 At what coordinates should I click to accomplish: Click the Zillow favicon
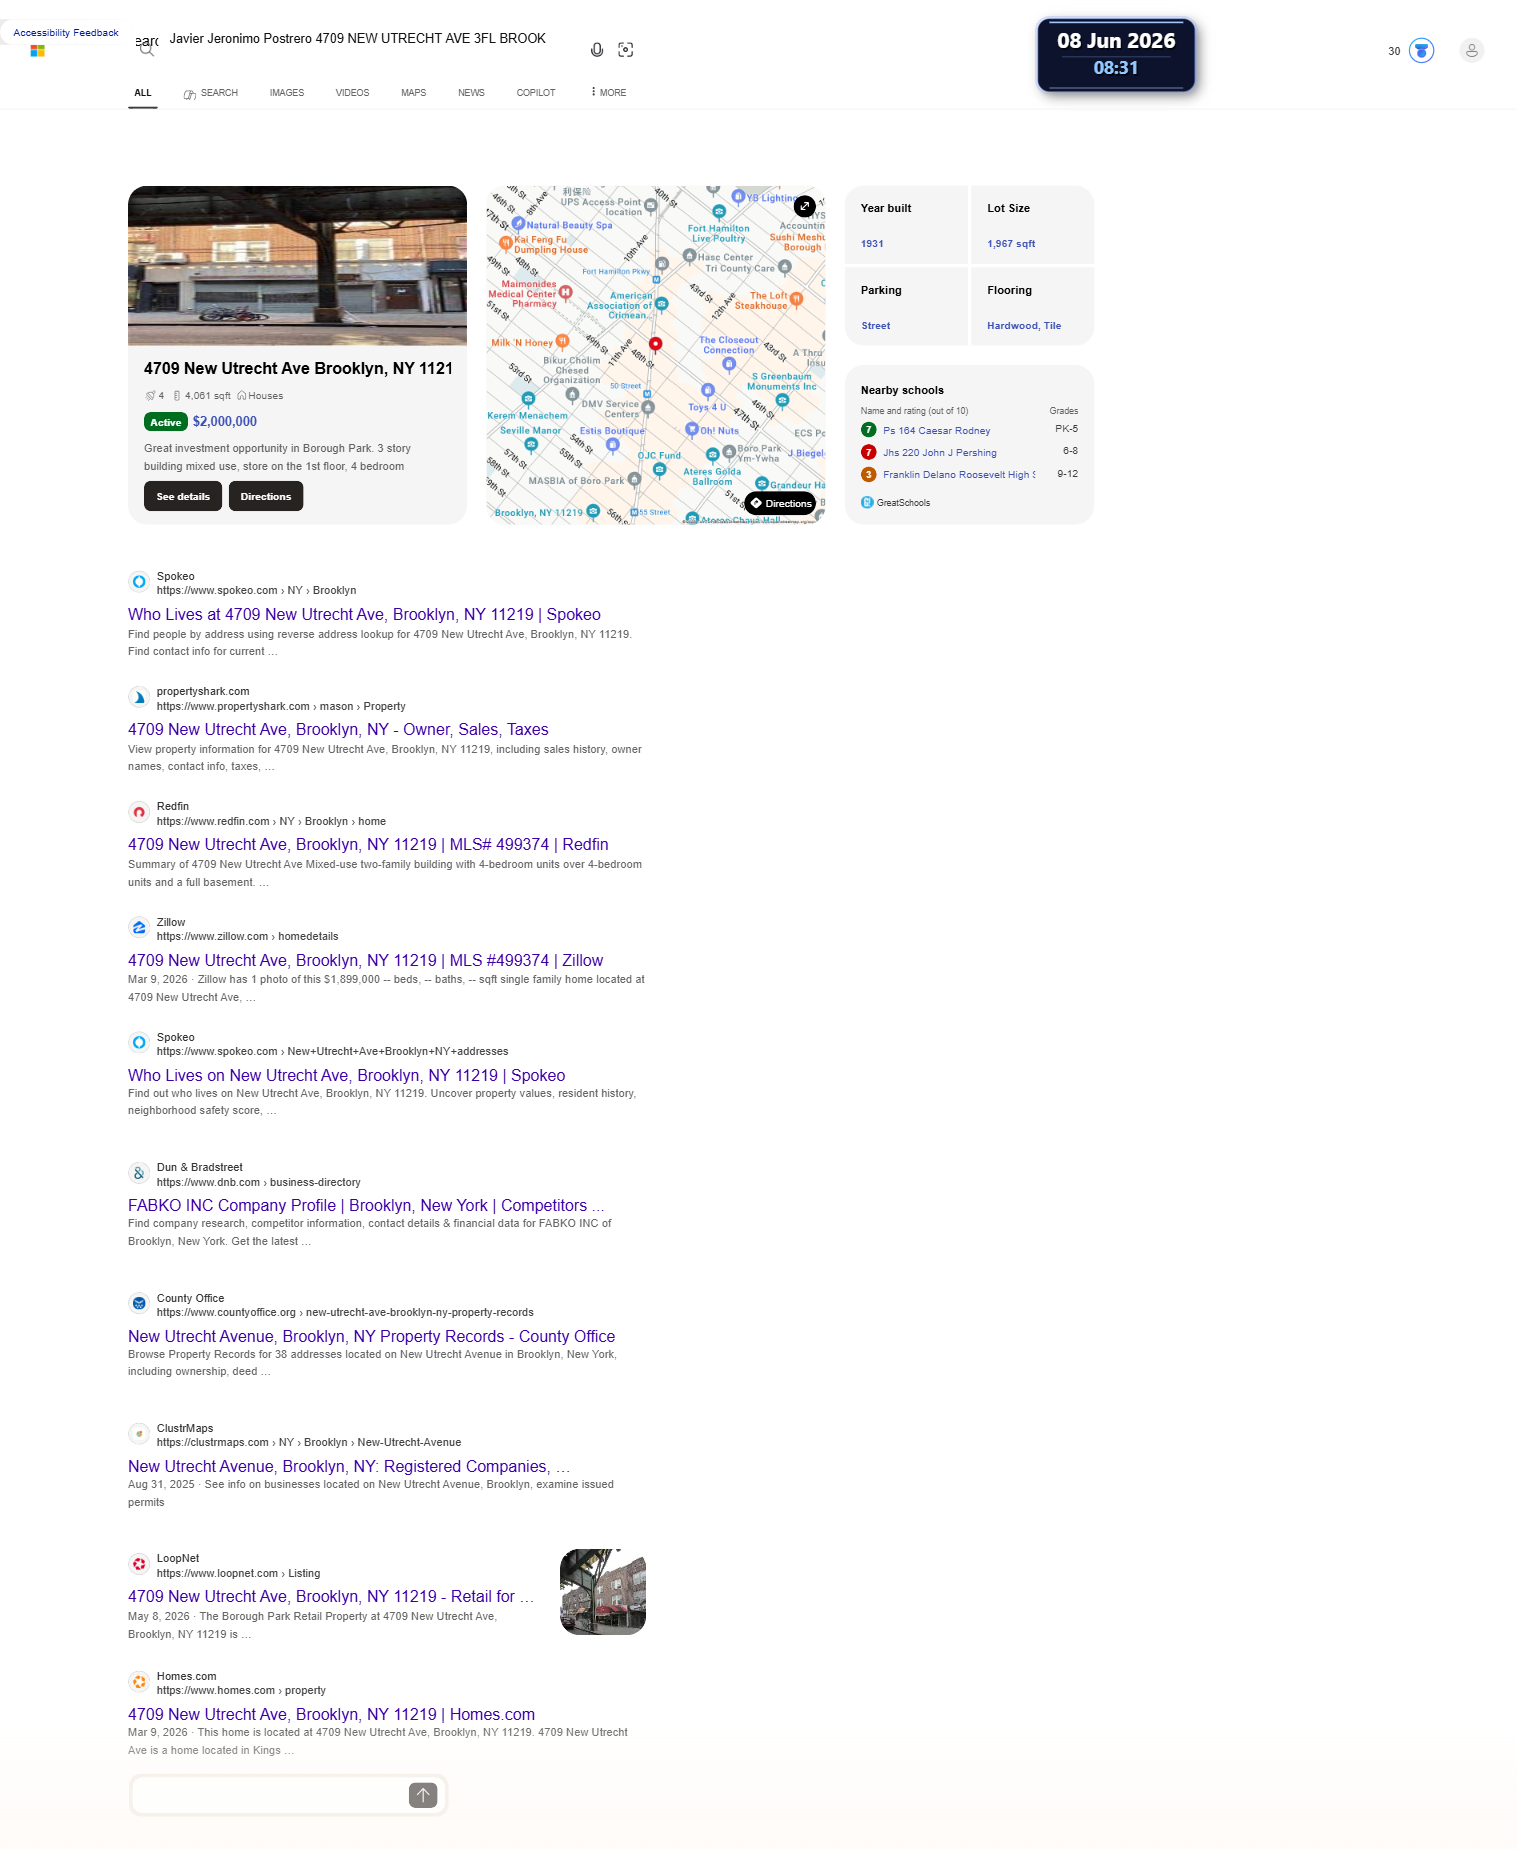point(139,928)
